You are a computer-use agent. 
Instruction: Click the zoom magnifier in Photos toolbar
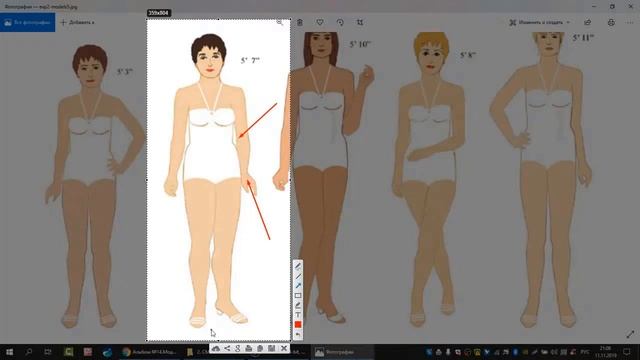[x=280, y=22]
